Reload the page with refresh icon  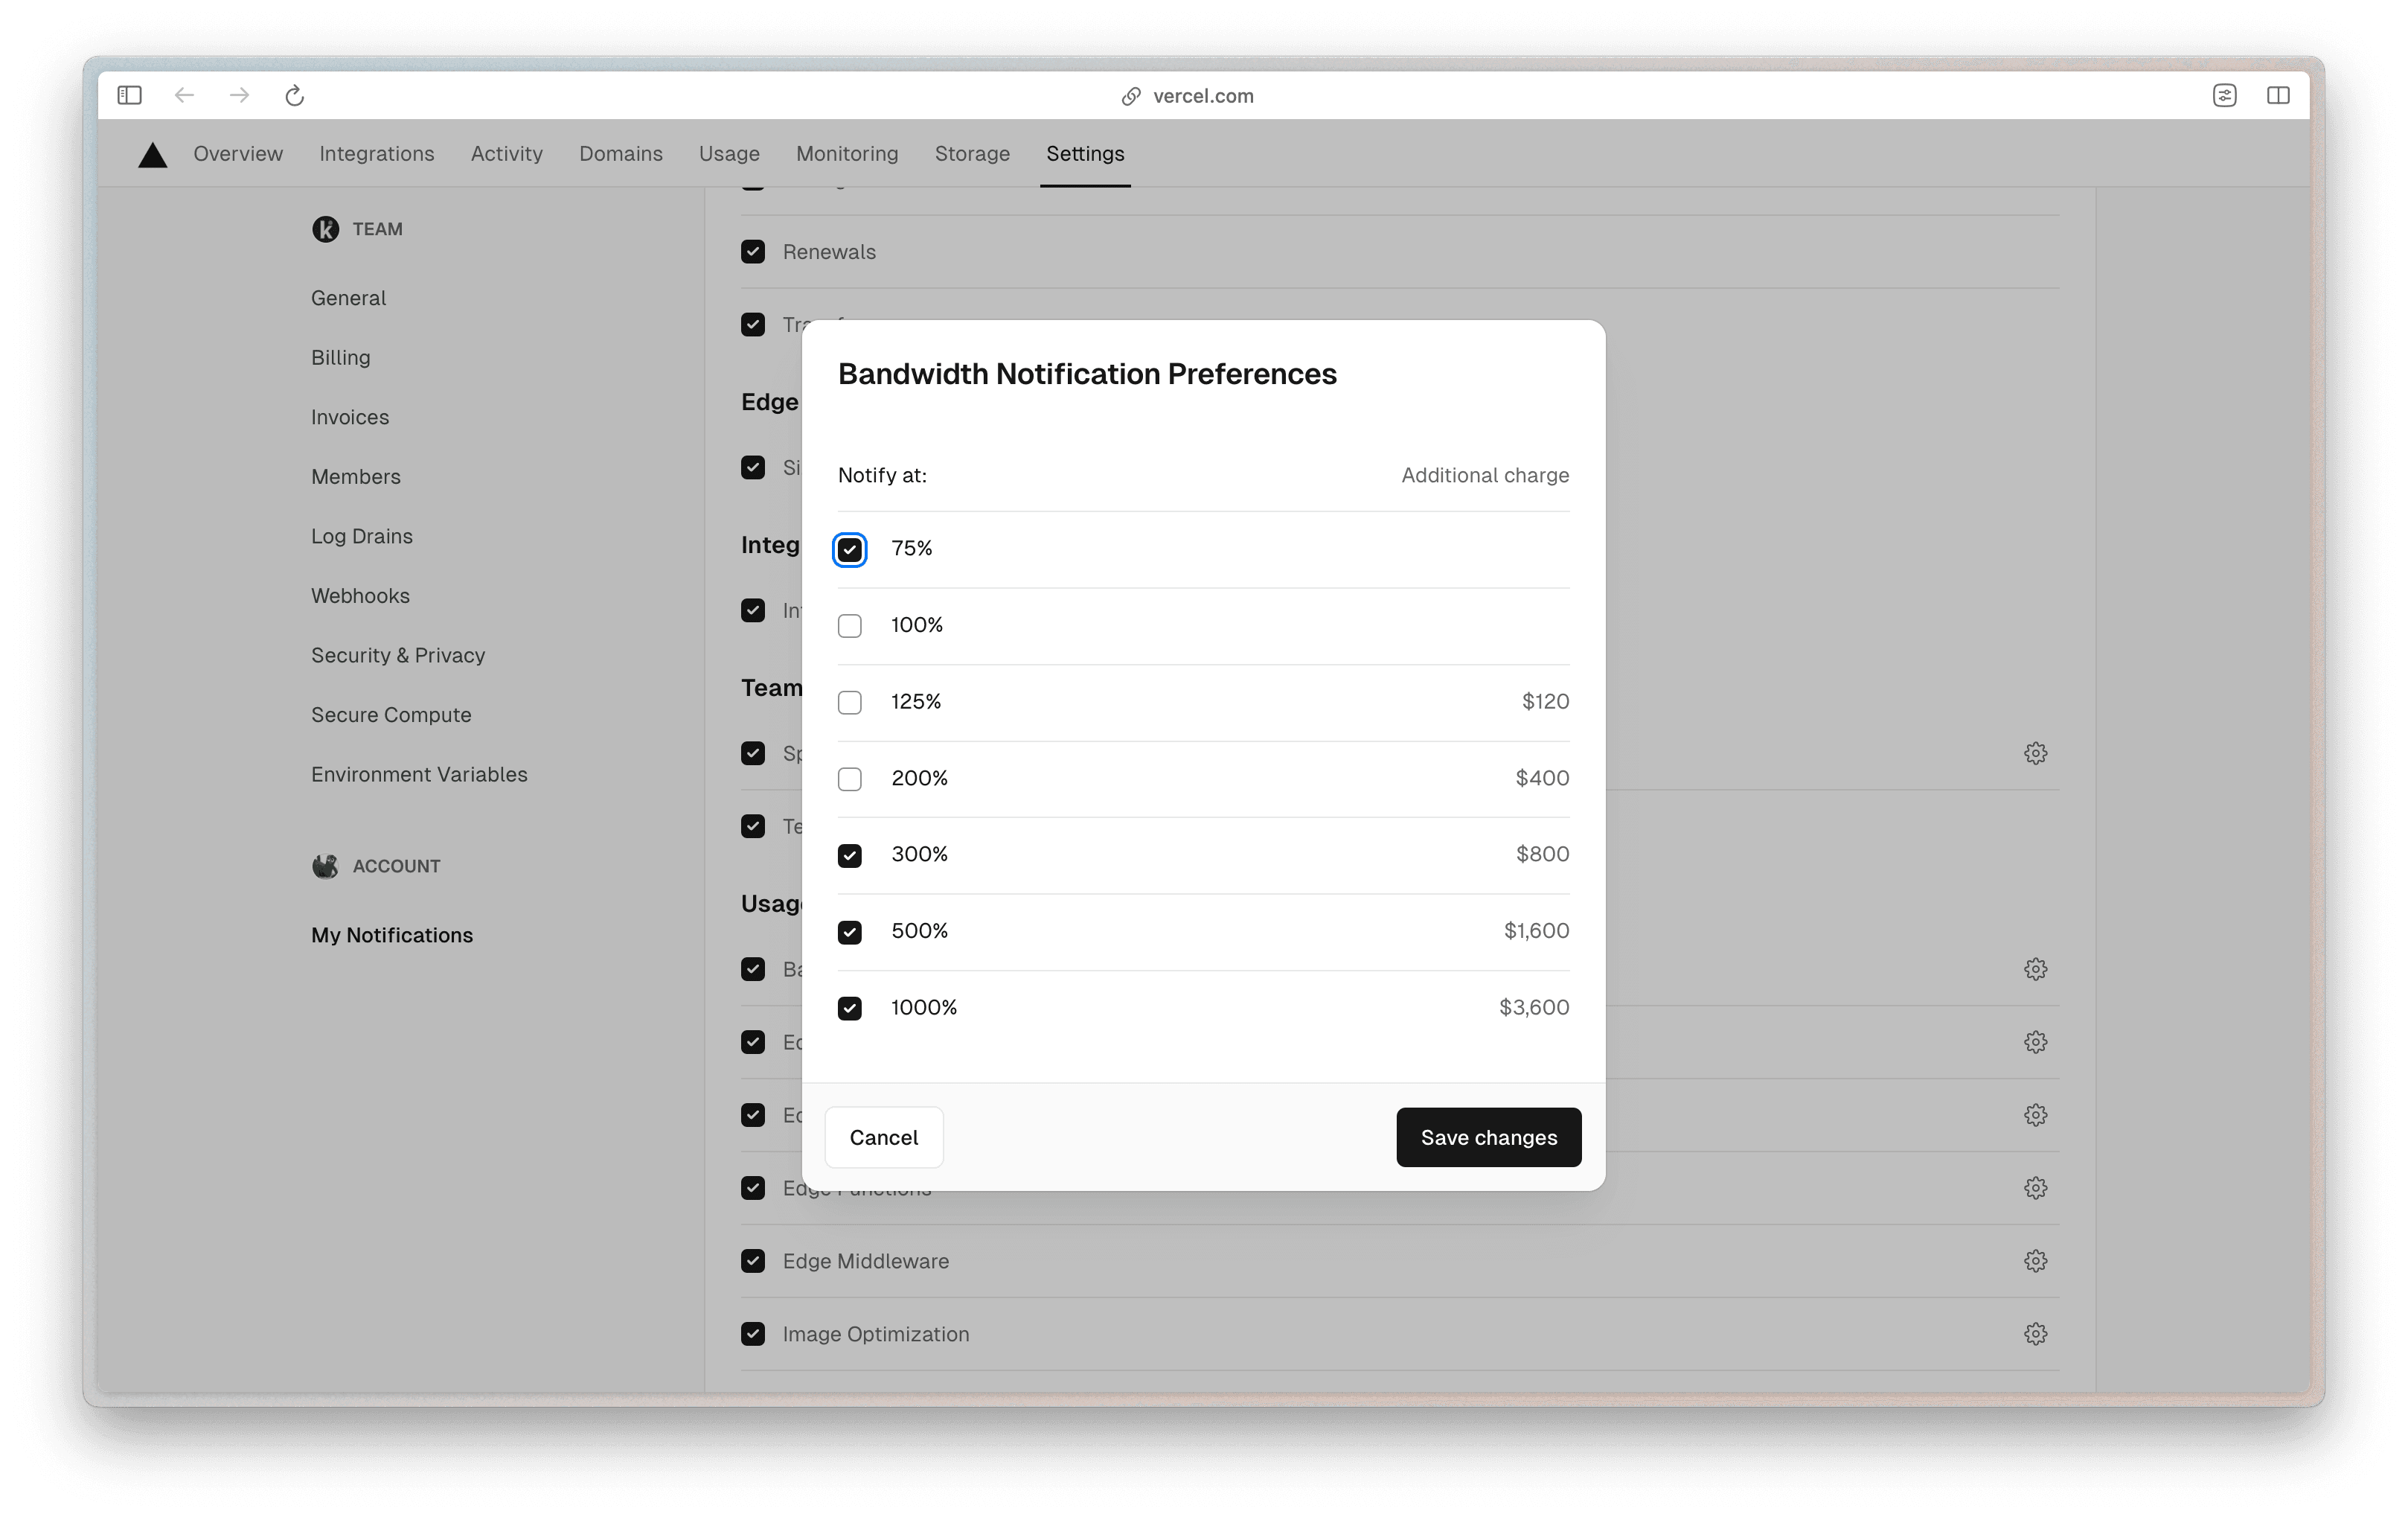pos(294,96)
